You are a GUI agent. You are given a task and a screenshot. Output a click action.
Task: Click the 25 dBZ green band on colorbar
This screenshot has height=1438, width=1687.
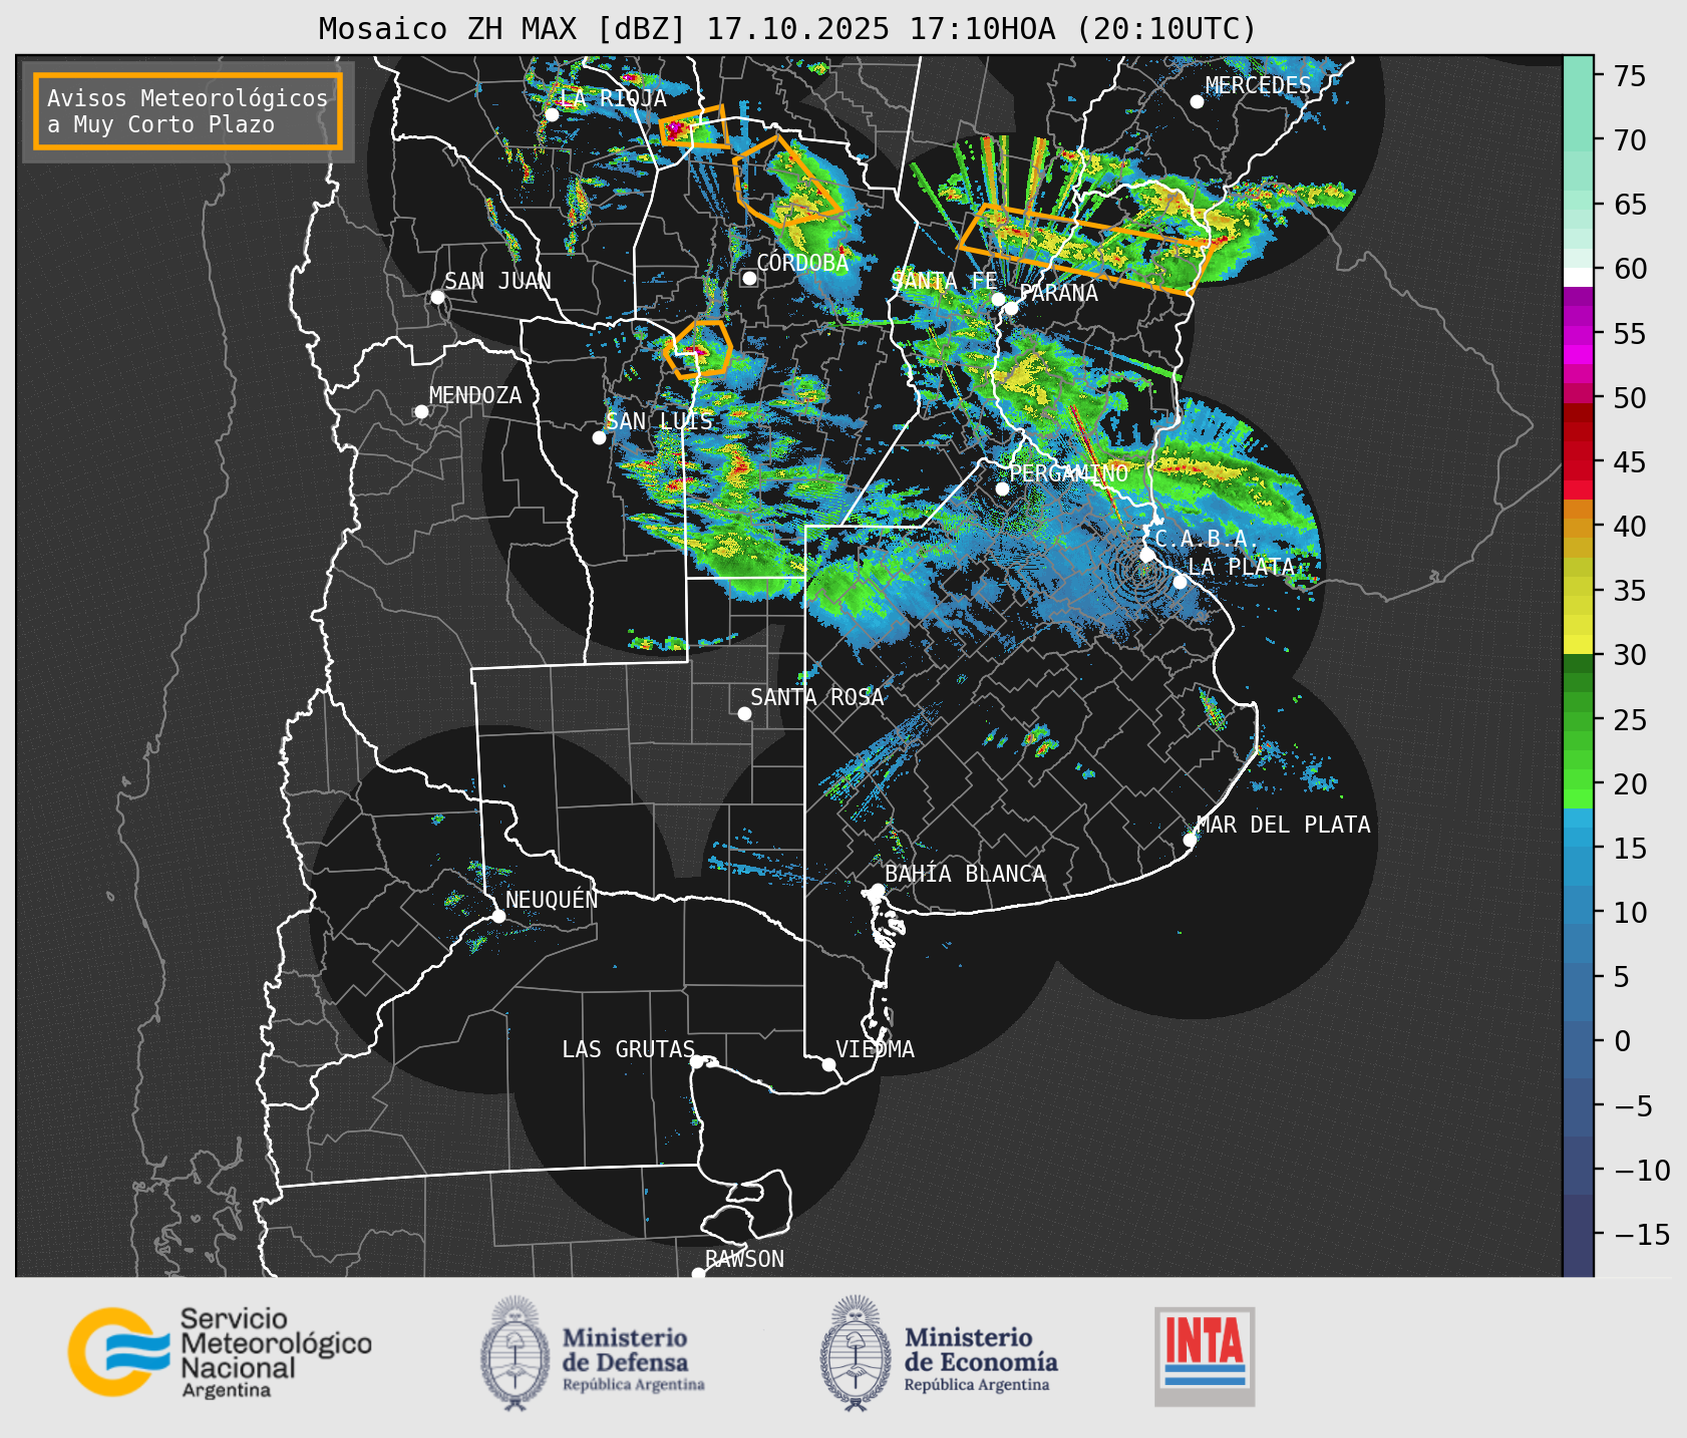pos(1578,719)
